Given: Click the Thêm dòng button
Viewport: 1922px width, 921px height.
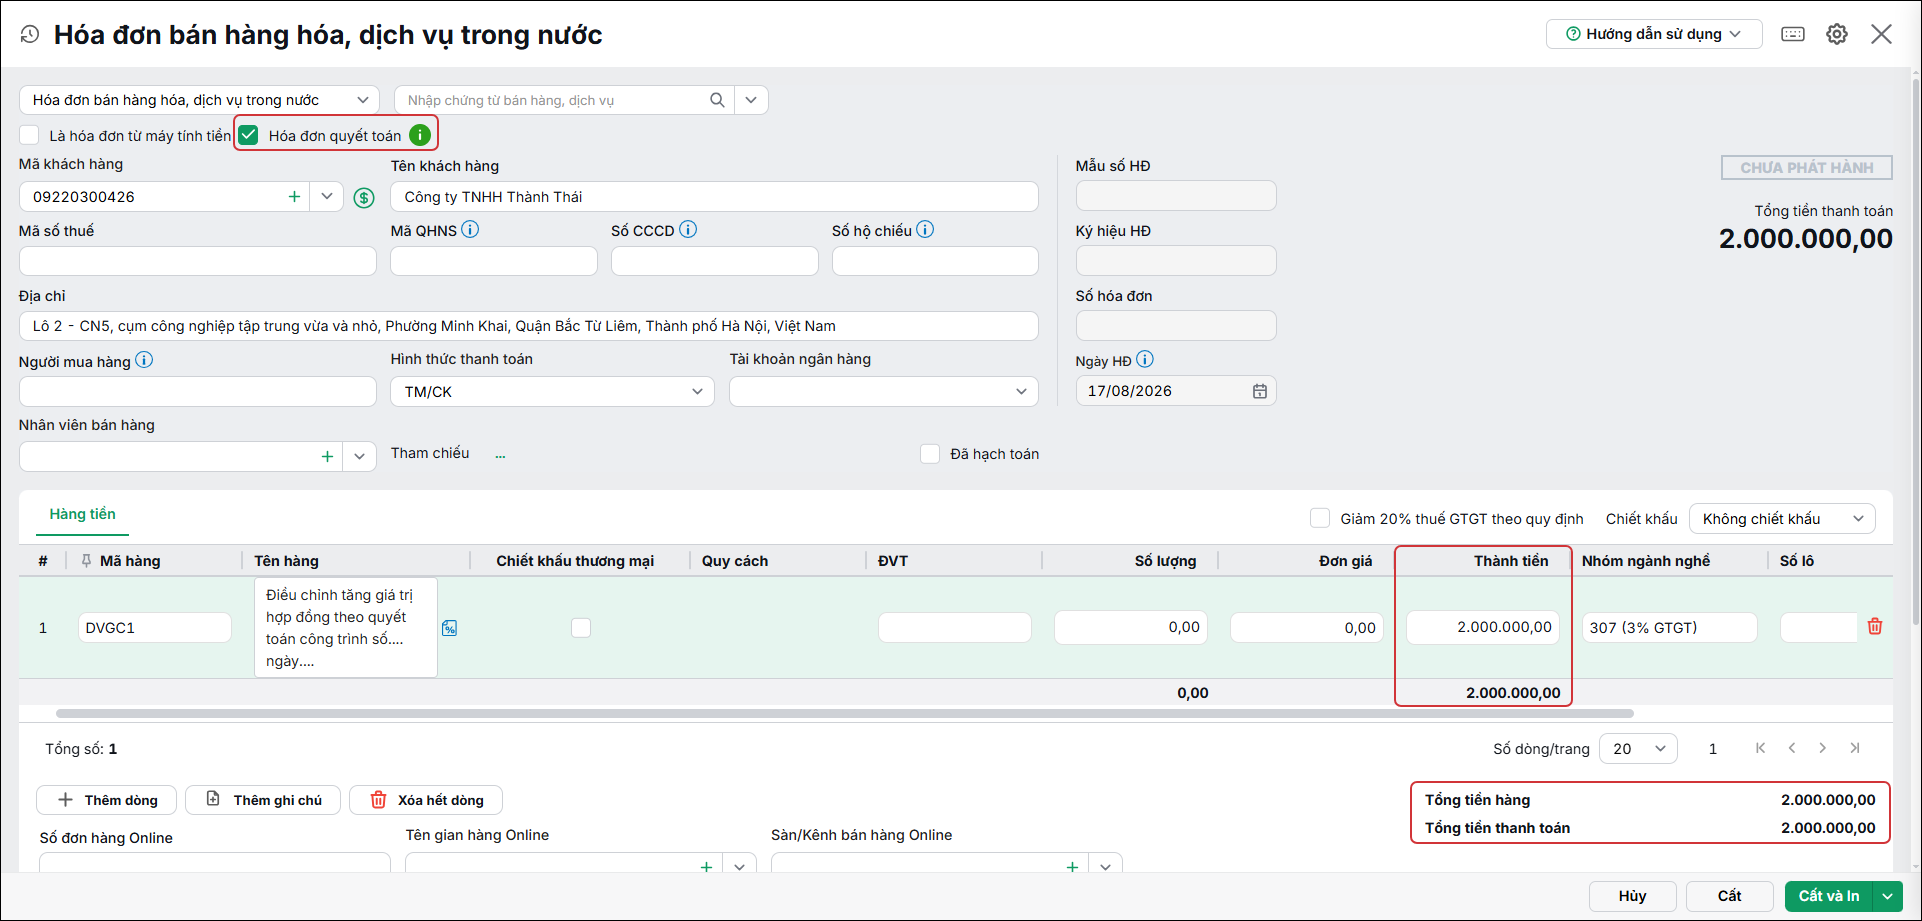Looking at the screenshot, I should pyautogui.click(x=107, y=800).
